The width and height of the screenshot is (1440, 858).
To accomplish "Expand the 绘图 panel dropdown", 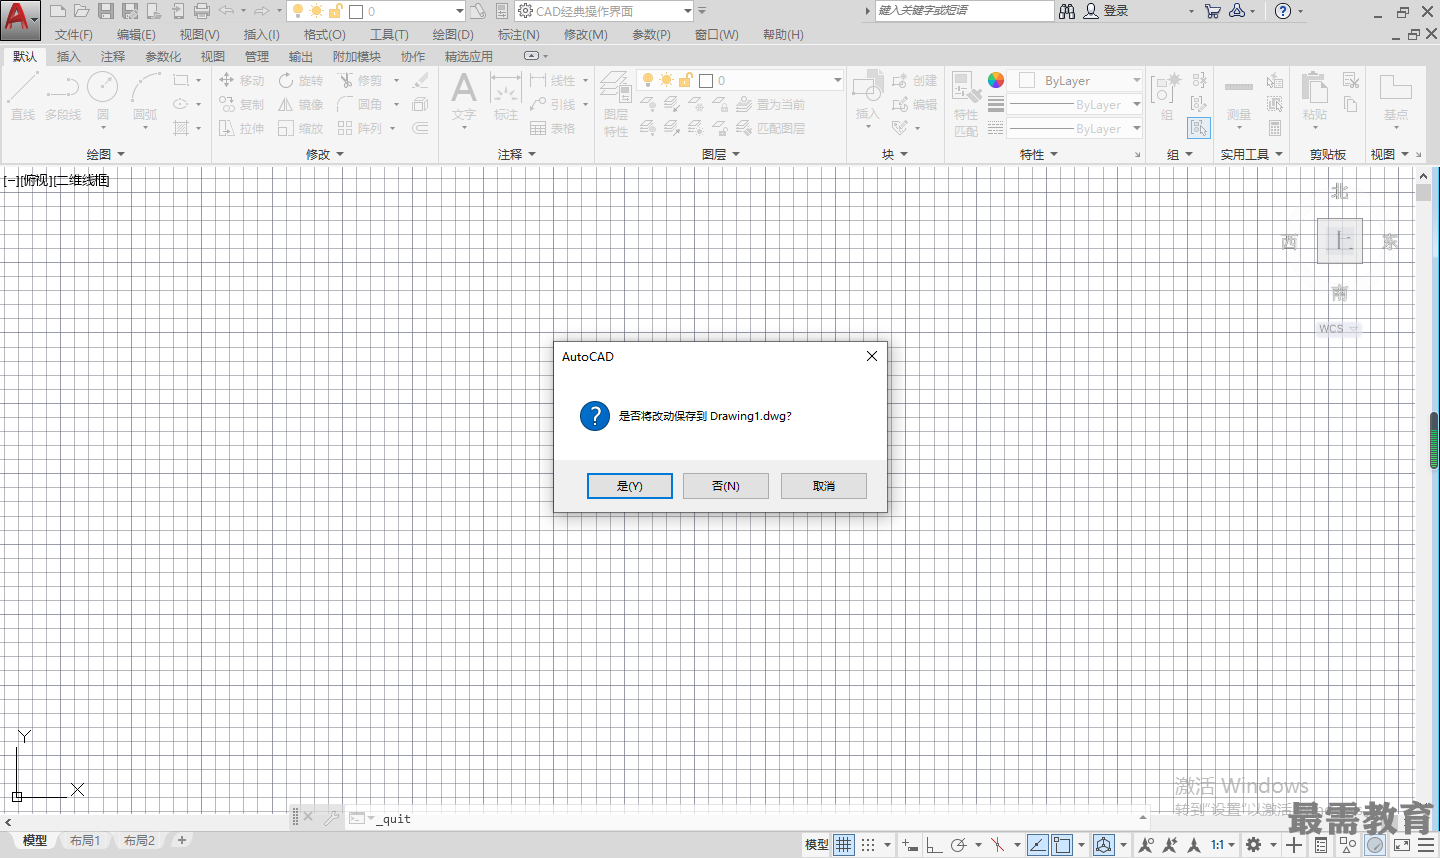I will pyautogui.click(x=105, y=154).
